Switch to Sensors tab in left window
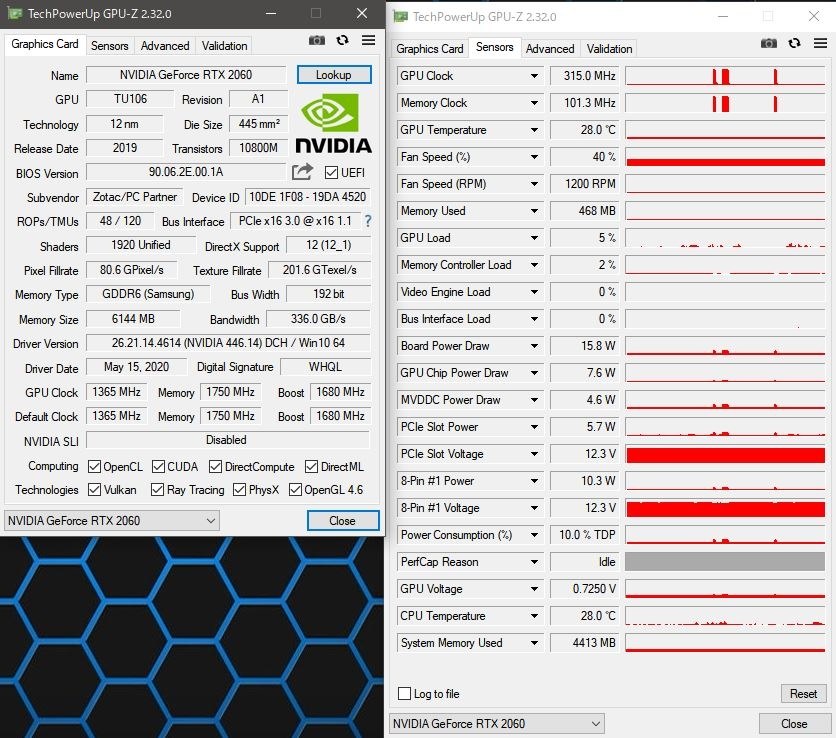Screen dimensions: 836x738 click(109, 46)
